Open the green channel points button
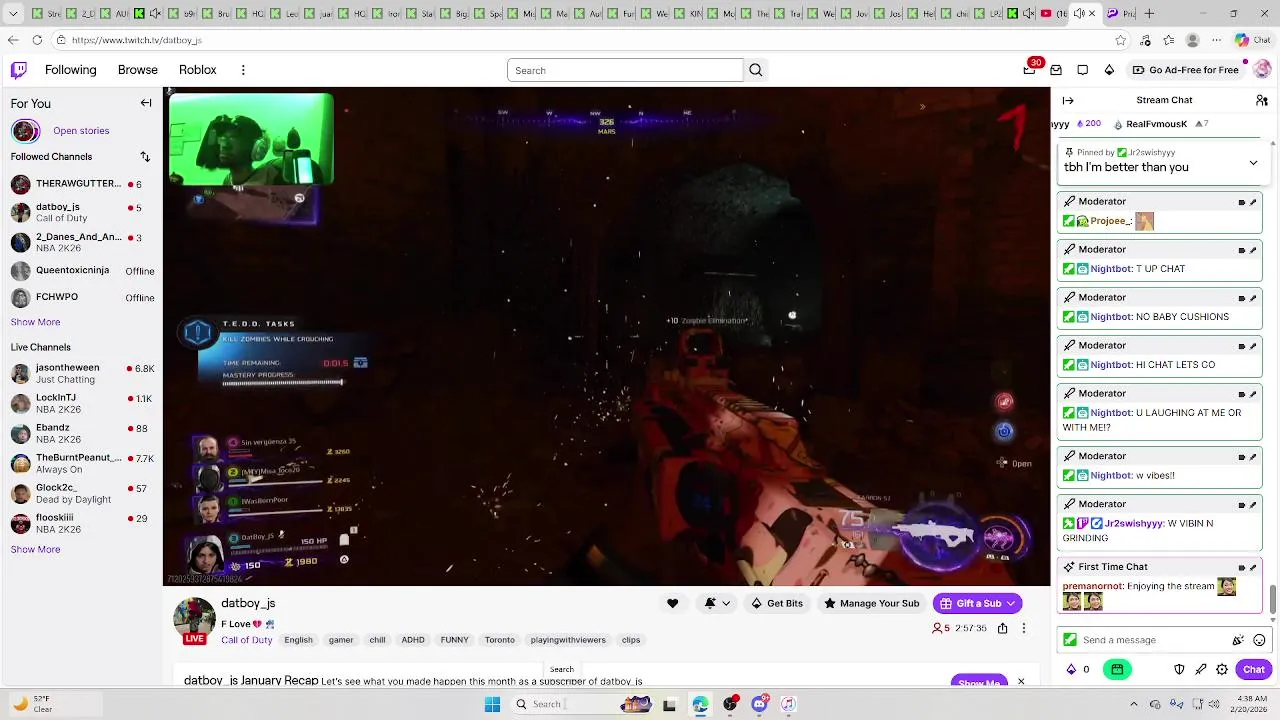The width and height of the screenshot is (1280, 720). point(1117,669)
